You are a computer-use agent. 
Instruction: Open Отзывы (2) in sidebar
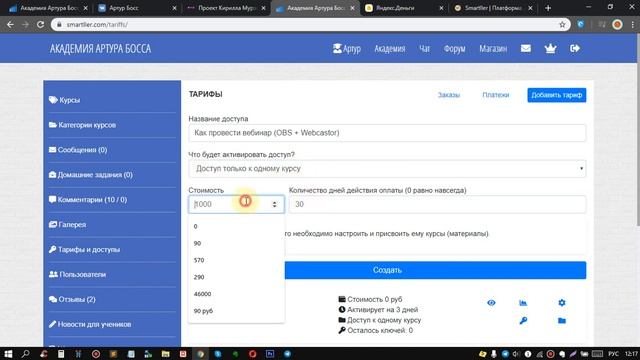tap(72, 299)
